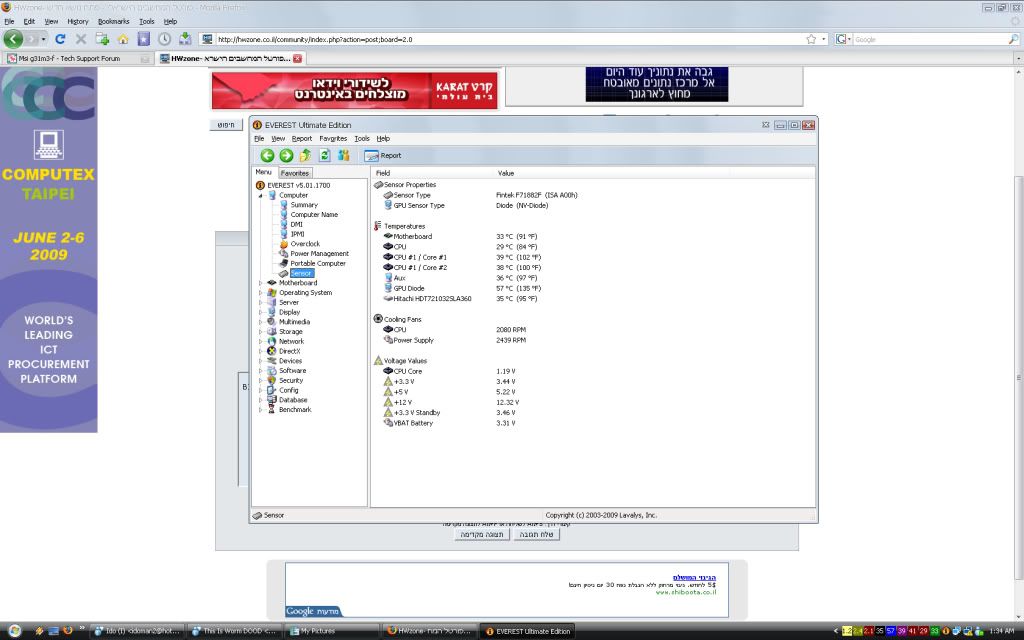The height and width of the screenshot is (640, 1024).
Task: Expand the Network tree node
Action: click(261, 342)
